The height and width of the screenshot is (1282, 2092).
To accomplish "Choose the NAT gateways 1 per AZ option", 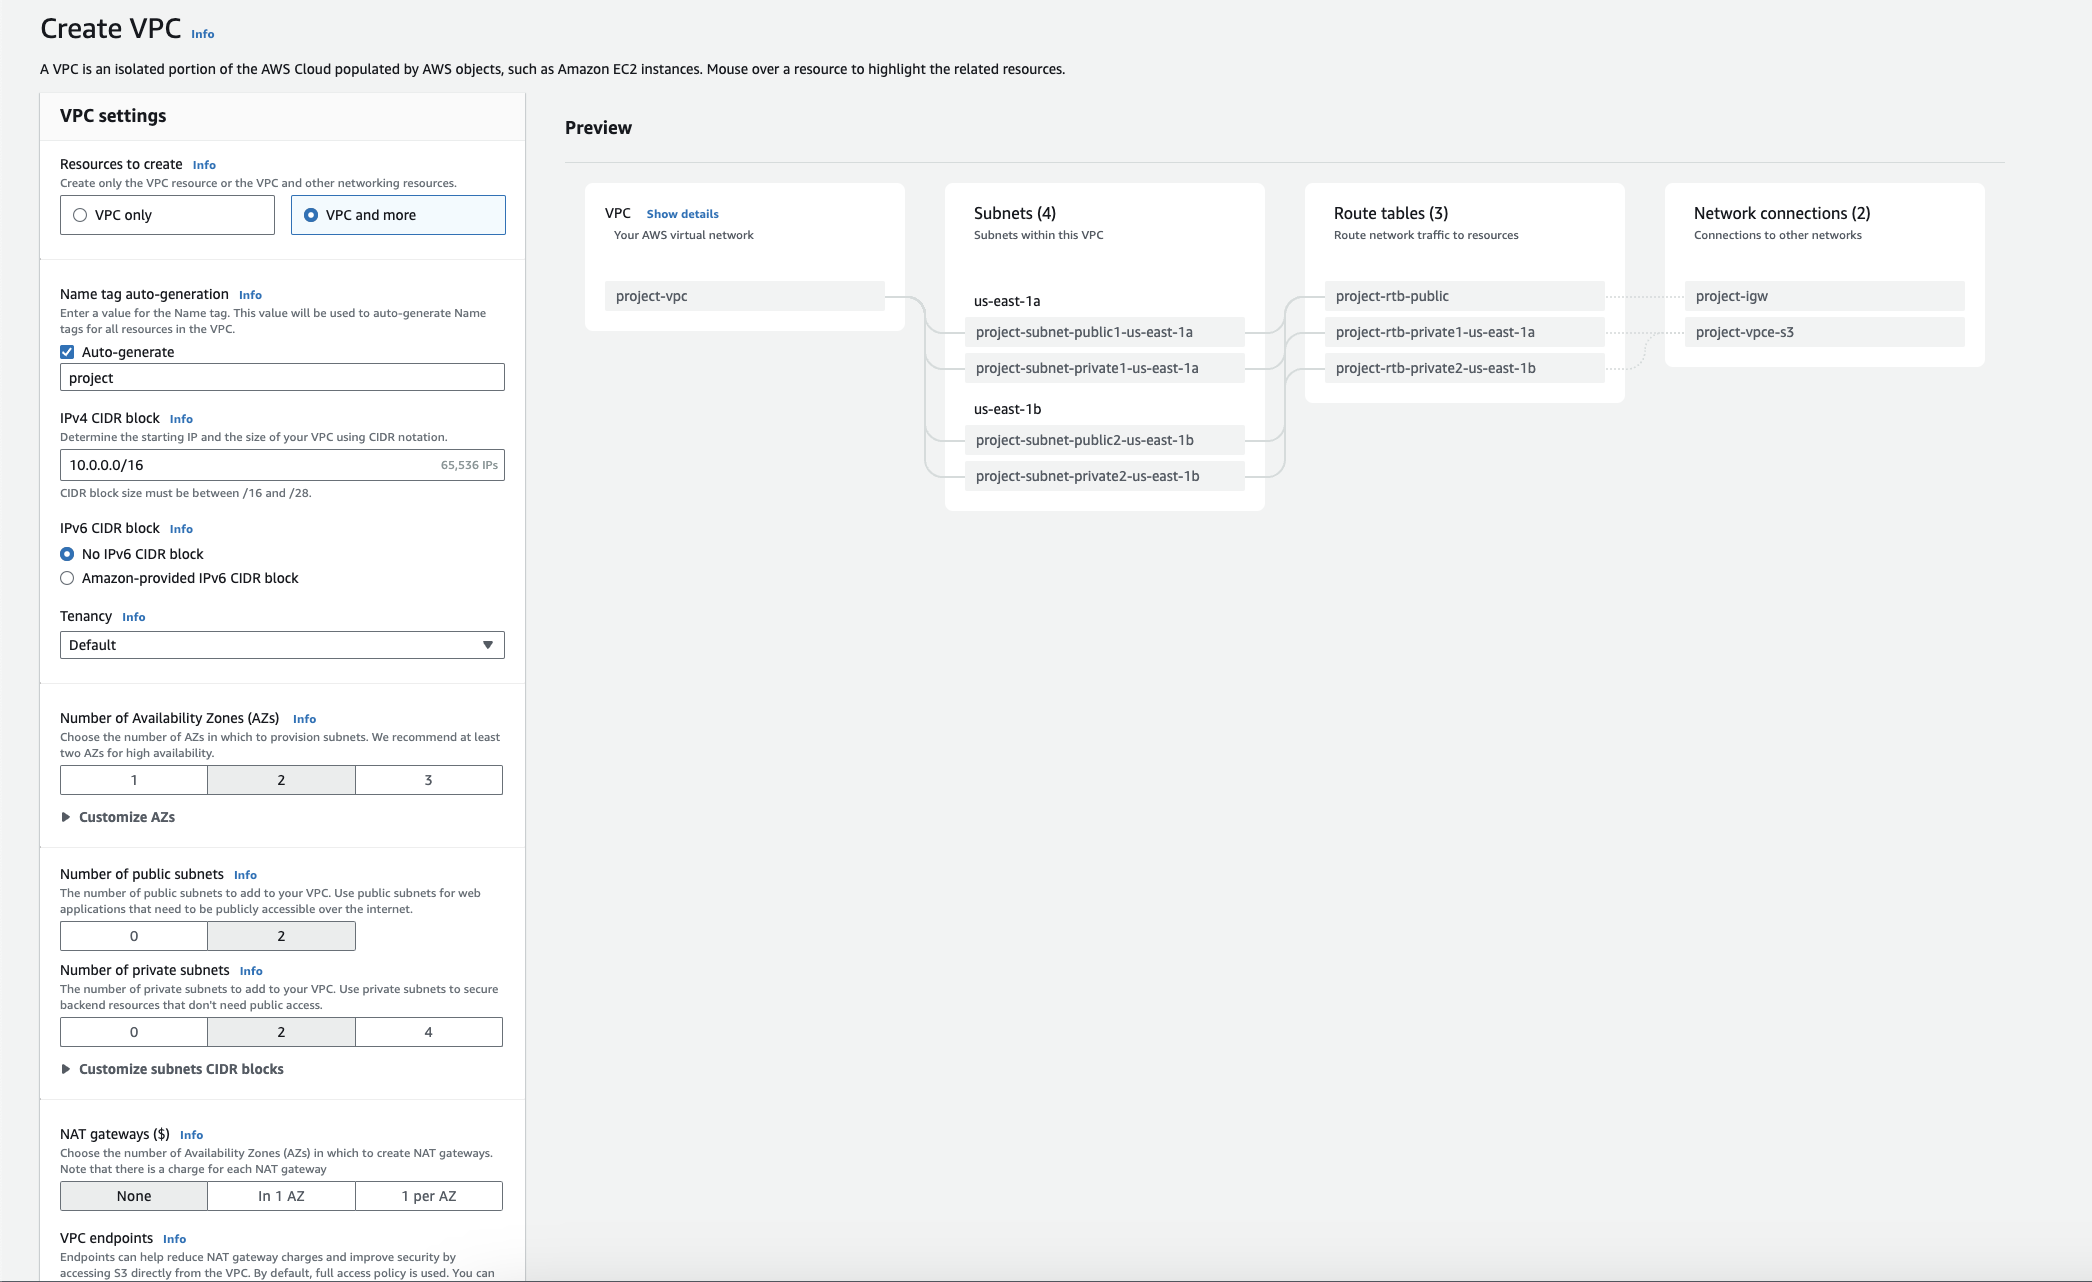I will pos(428,1196).
